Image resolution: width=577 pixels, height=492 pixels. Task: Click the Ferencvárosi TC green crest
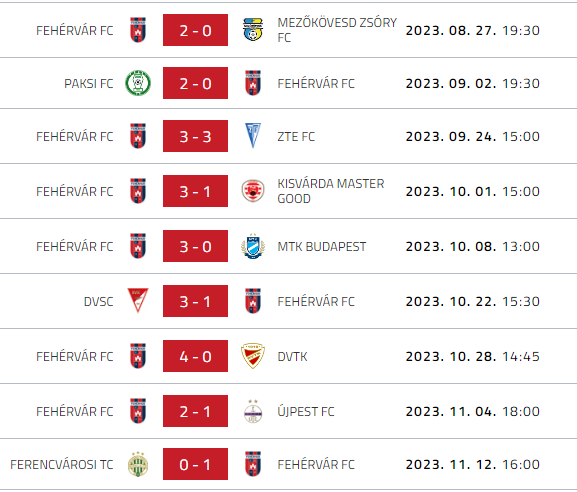tap(138, 464)
